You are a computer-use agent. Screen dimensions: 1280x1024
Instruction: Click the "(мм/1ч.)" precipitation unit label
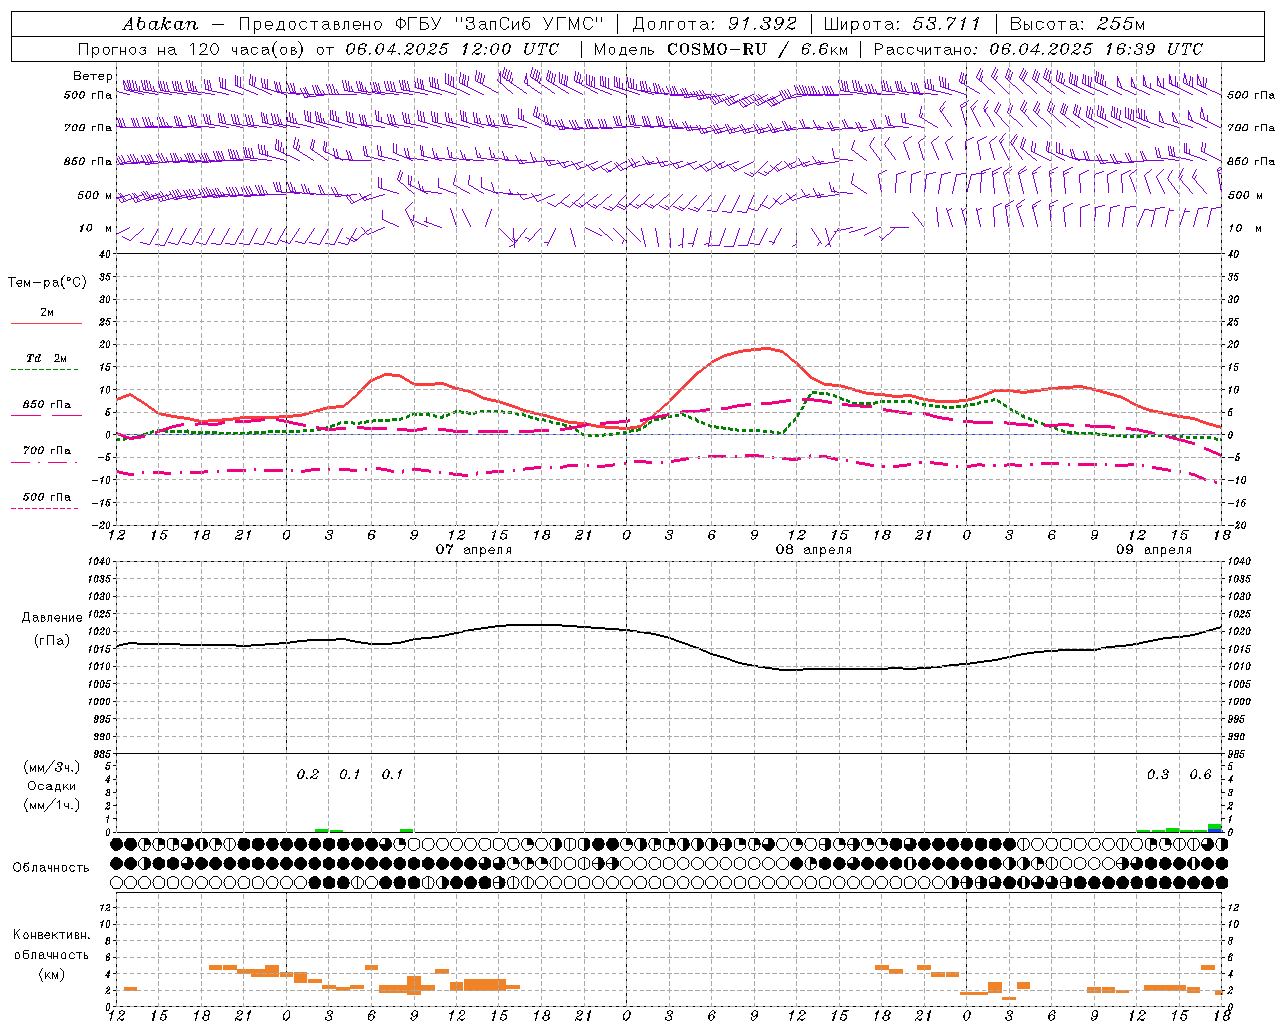(x=52, y=805)
